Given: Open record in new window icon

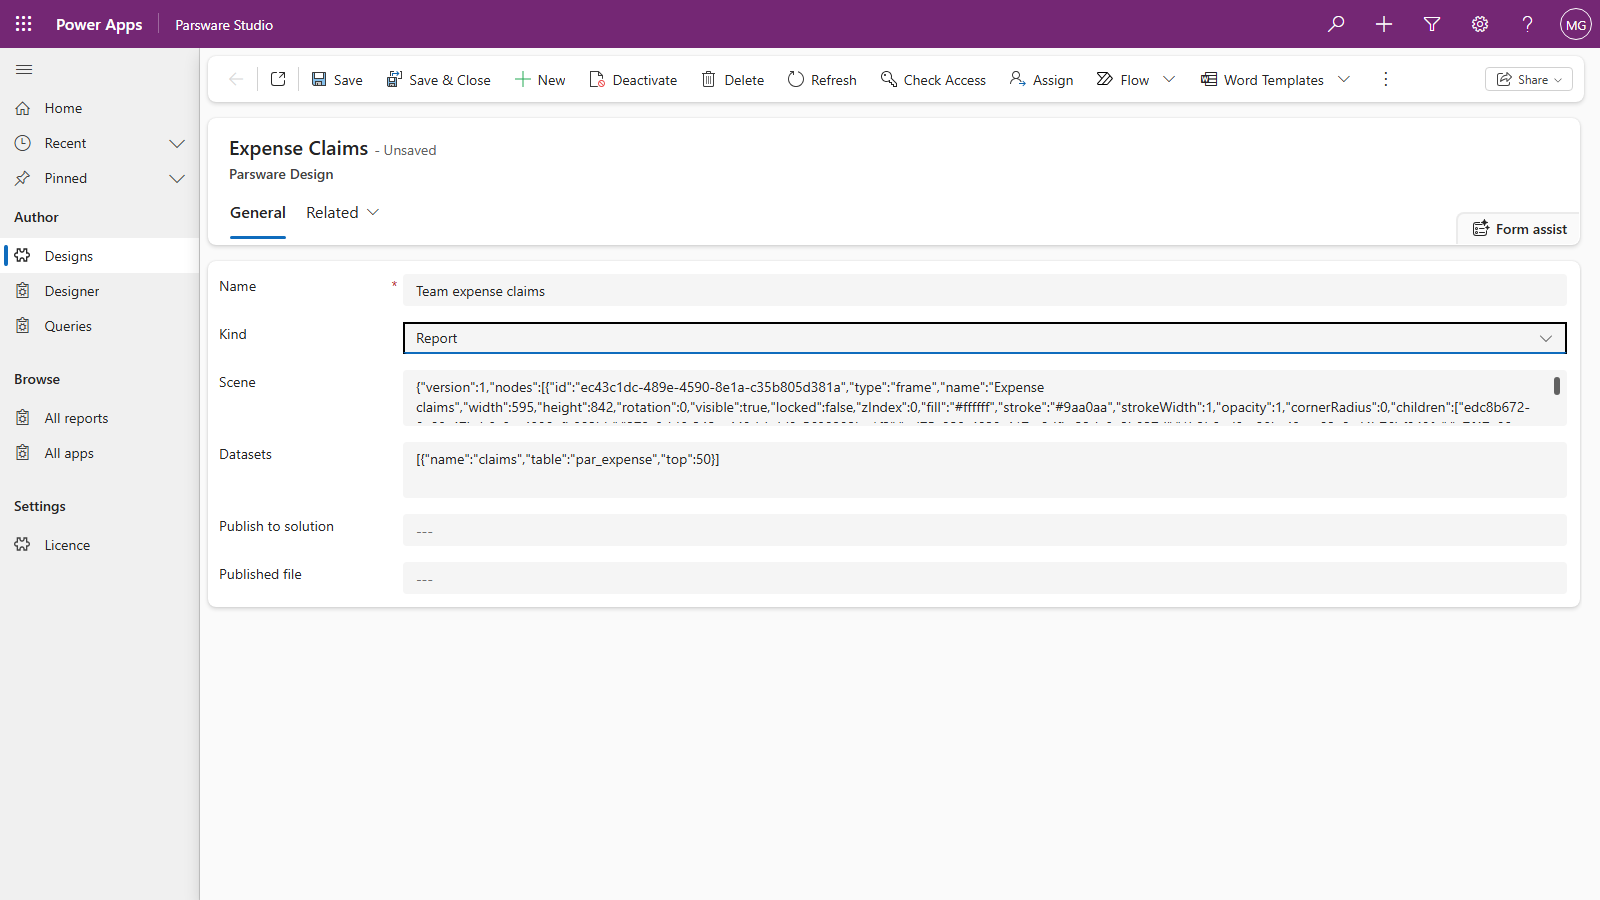Looking at the screenshot, I should tap(278, 79).
